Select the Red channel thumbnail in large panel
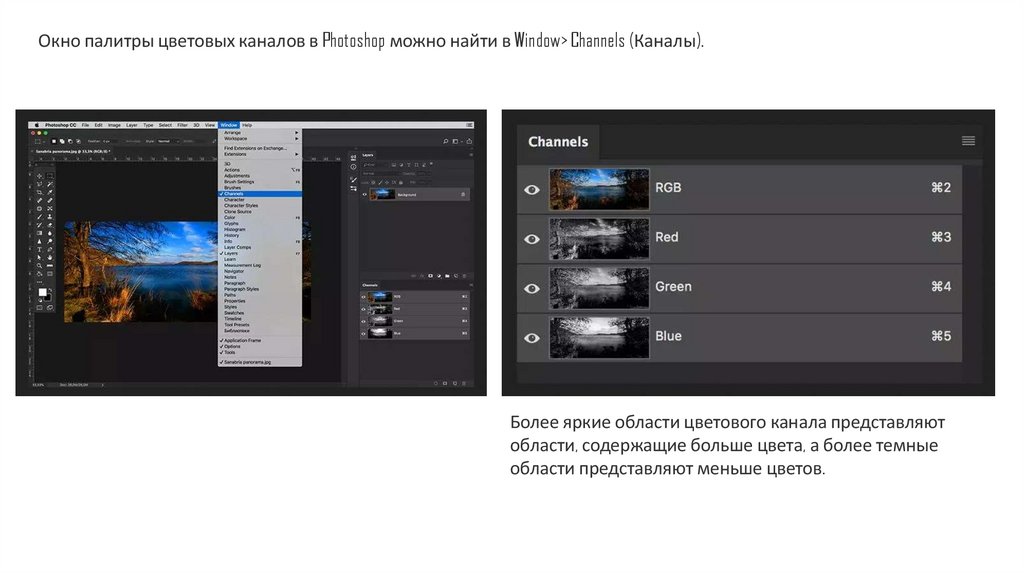Screen dimensions: 1024x574 (x=600, y=239)
